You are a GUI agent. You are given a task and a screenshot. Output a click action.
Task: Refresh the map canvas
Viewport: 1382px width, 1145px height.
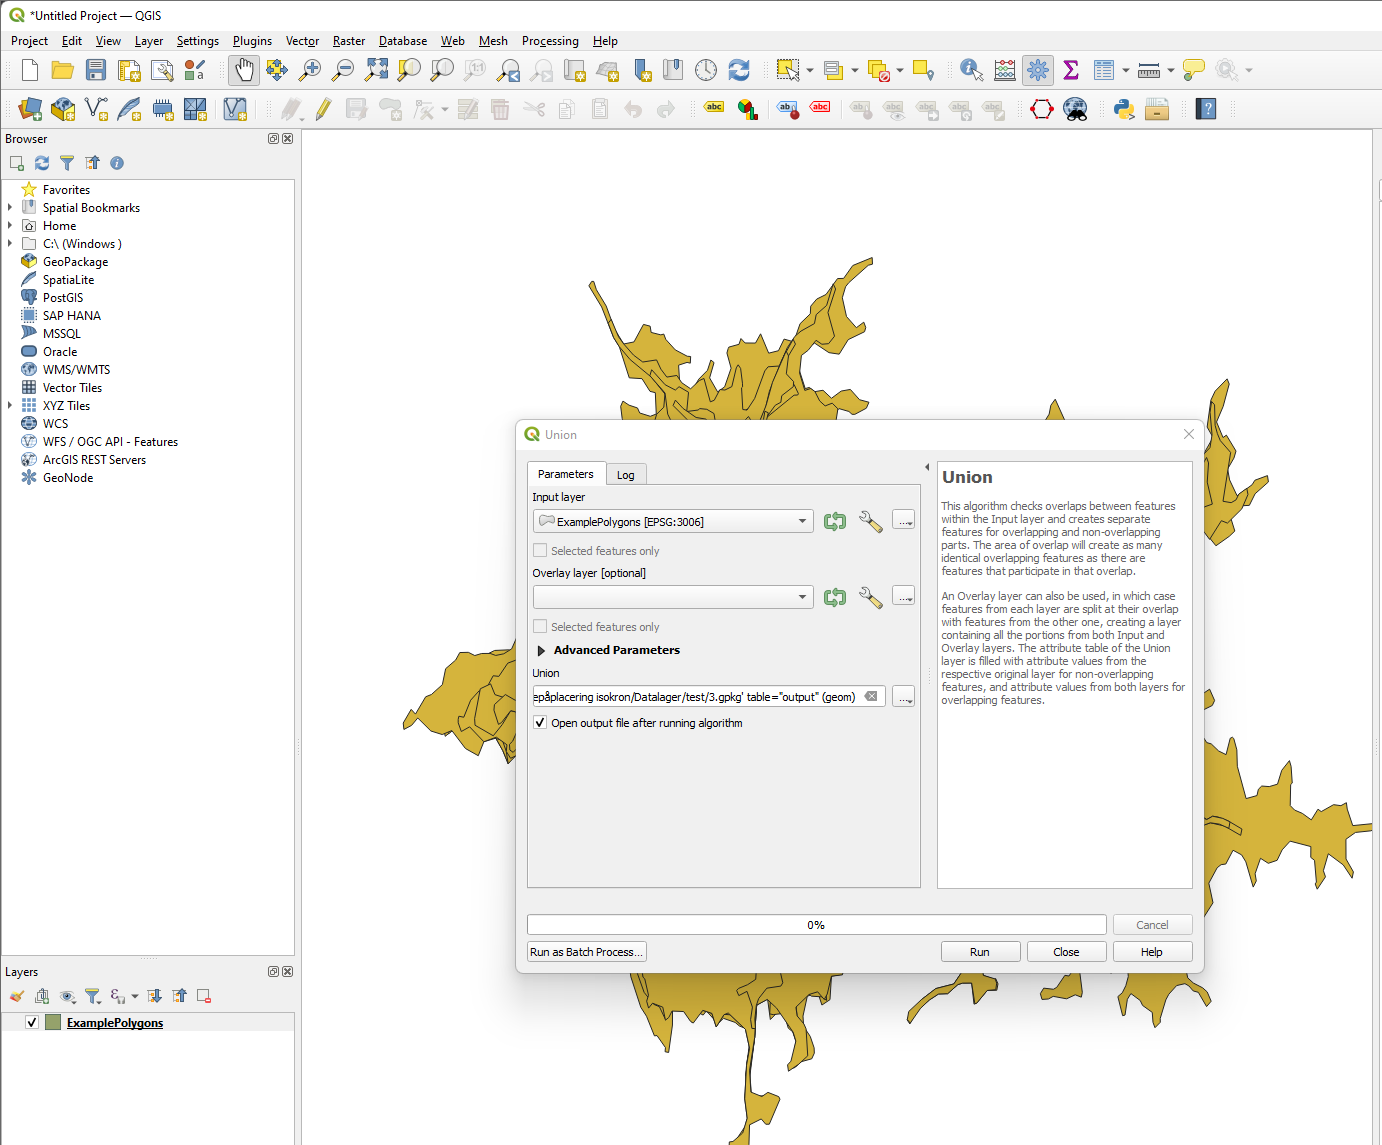739,70
